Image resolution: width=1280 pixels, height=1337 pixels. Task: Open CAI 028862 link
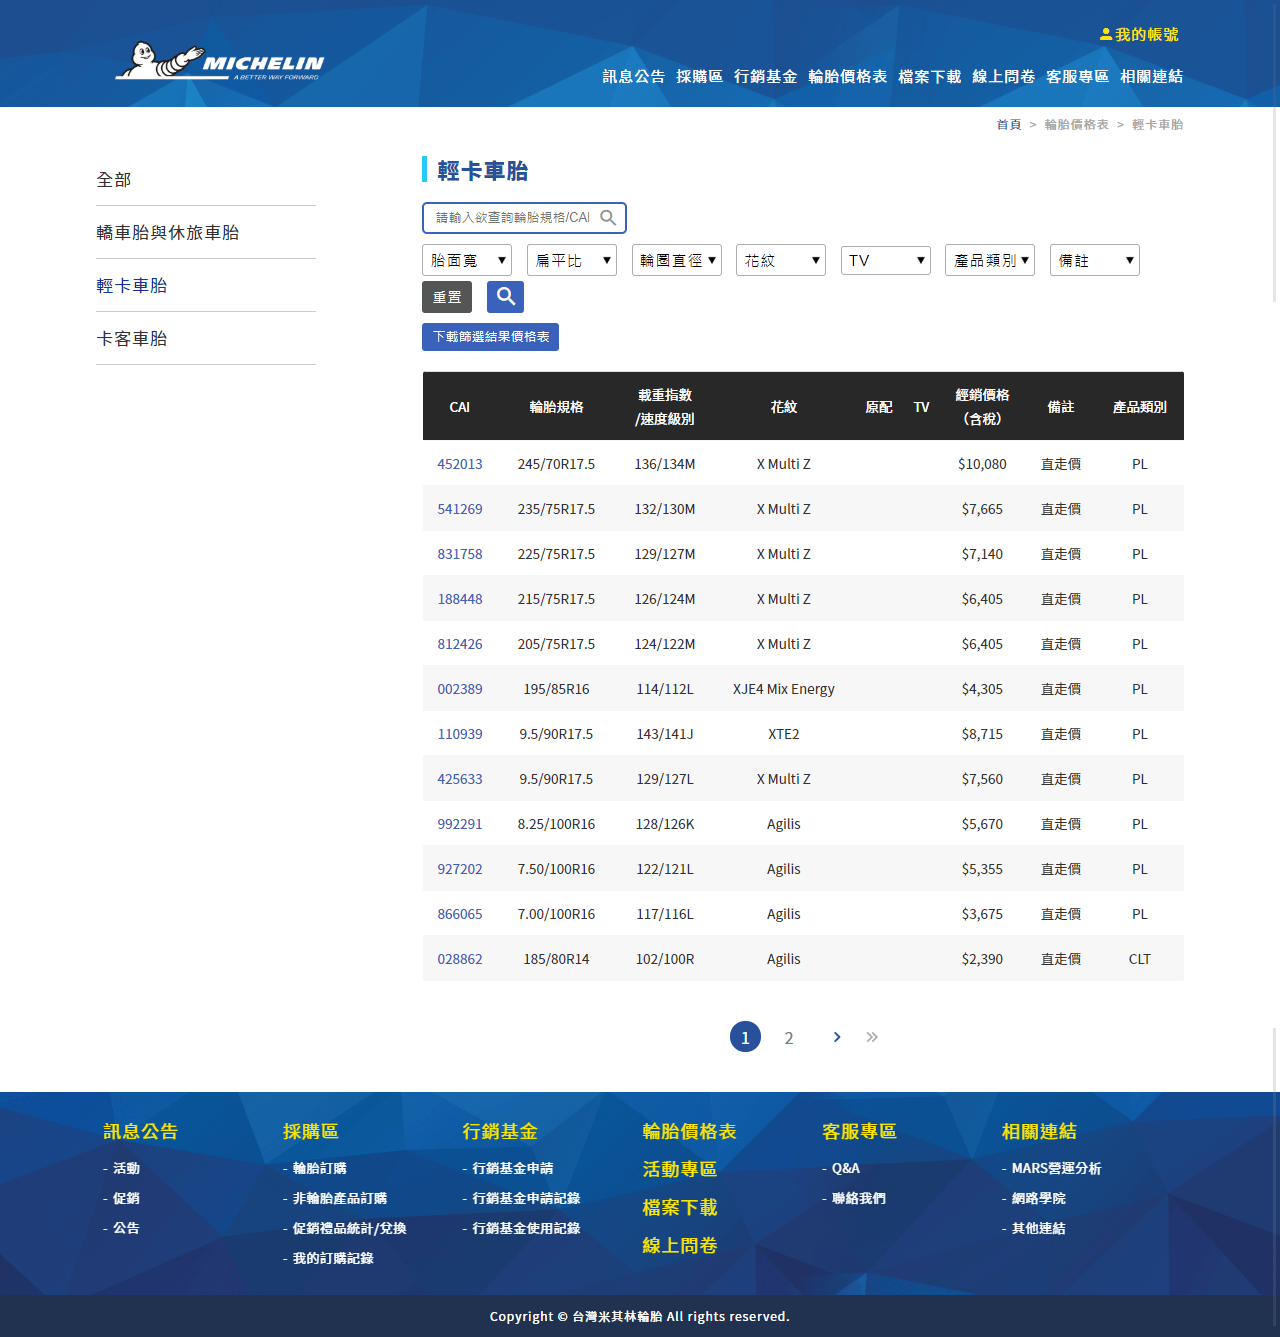460,959
